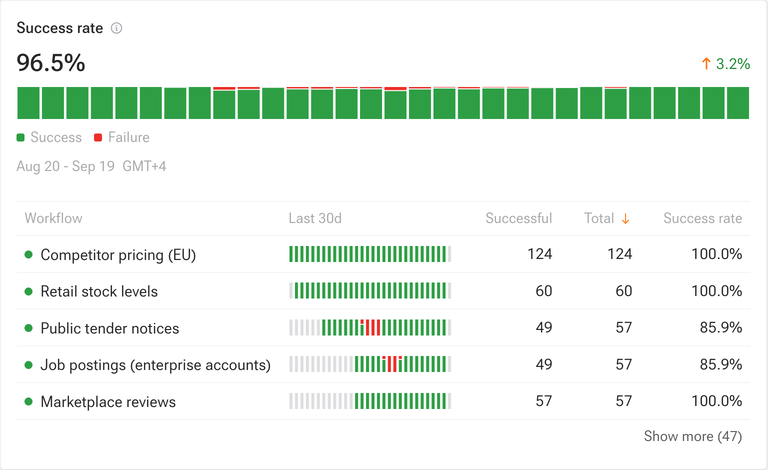Click the status dot for Marketplace reviews
This screenshot has width=768, height=470.
point(28,401)
